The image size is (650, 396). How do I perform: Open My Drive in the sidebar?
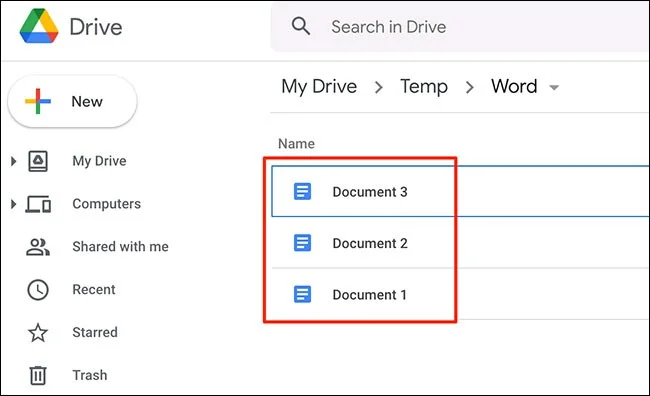[99, 161]
